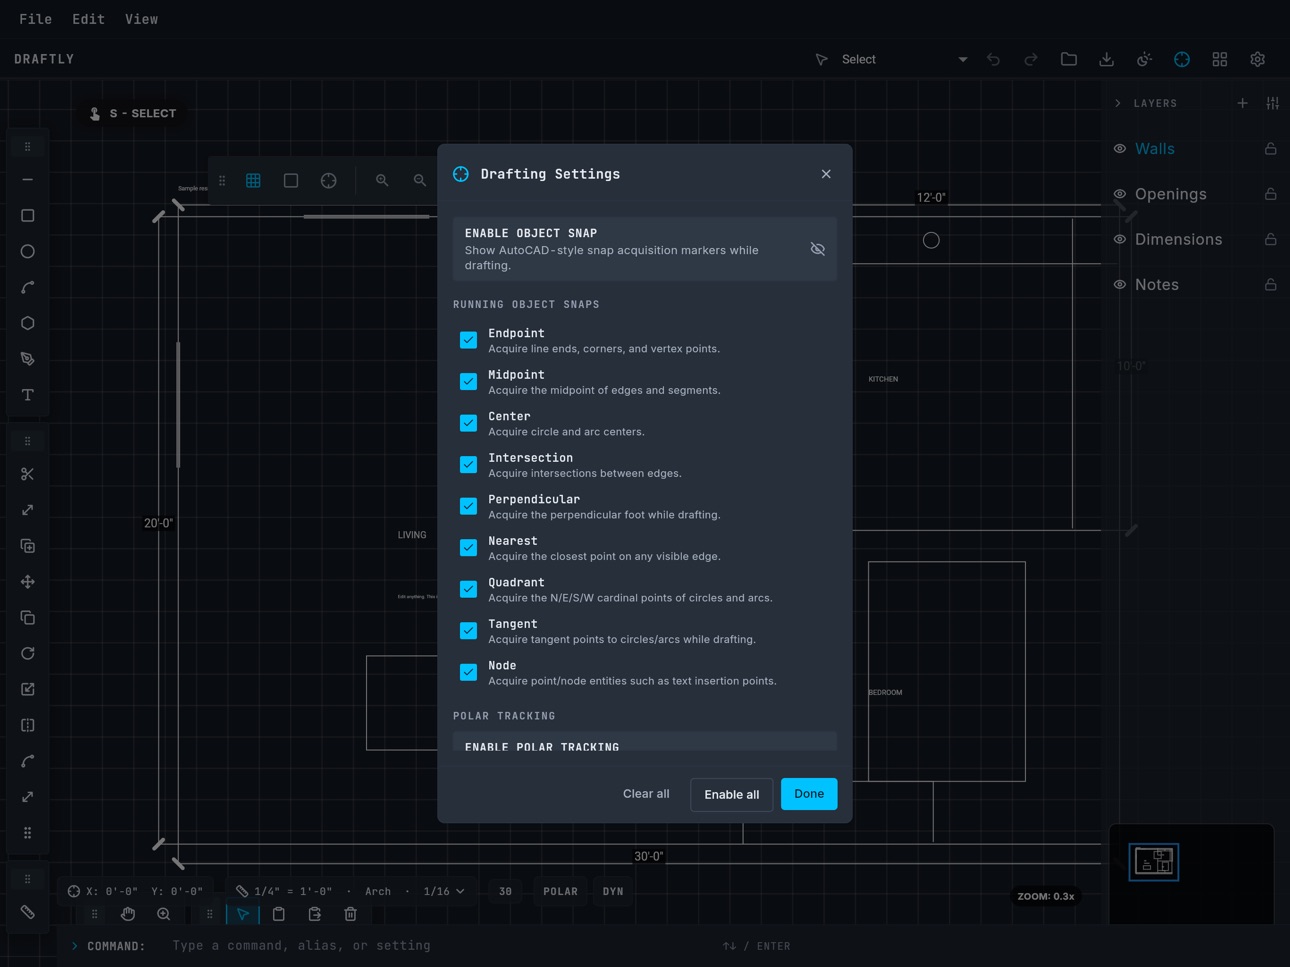Add a new layer with plus icon

[x=1242, y=103]
